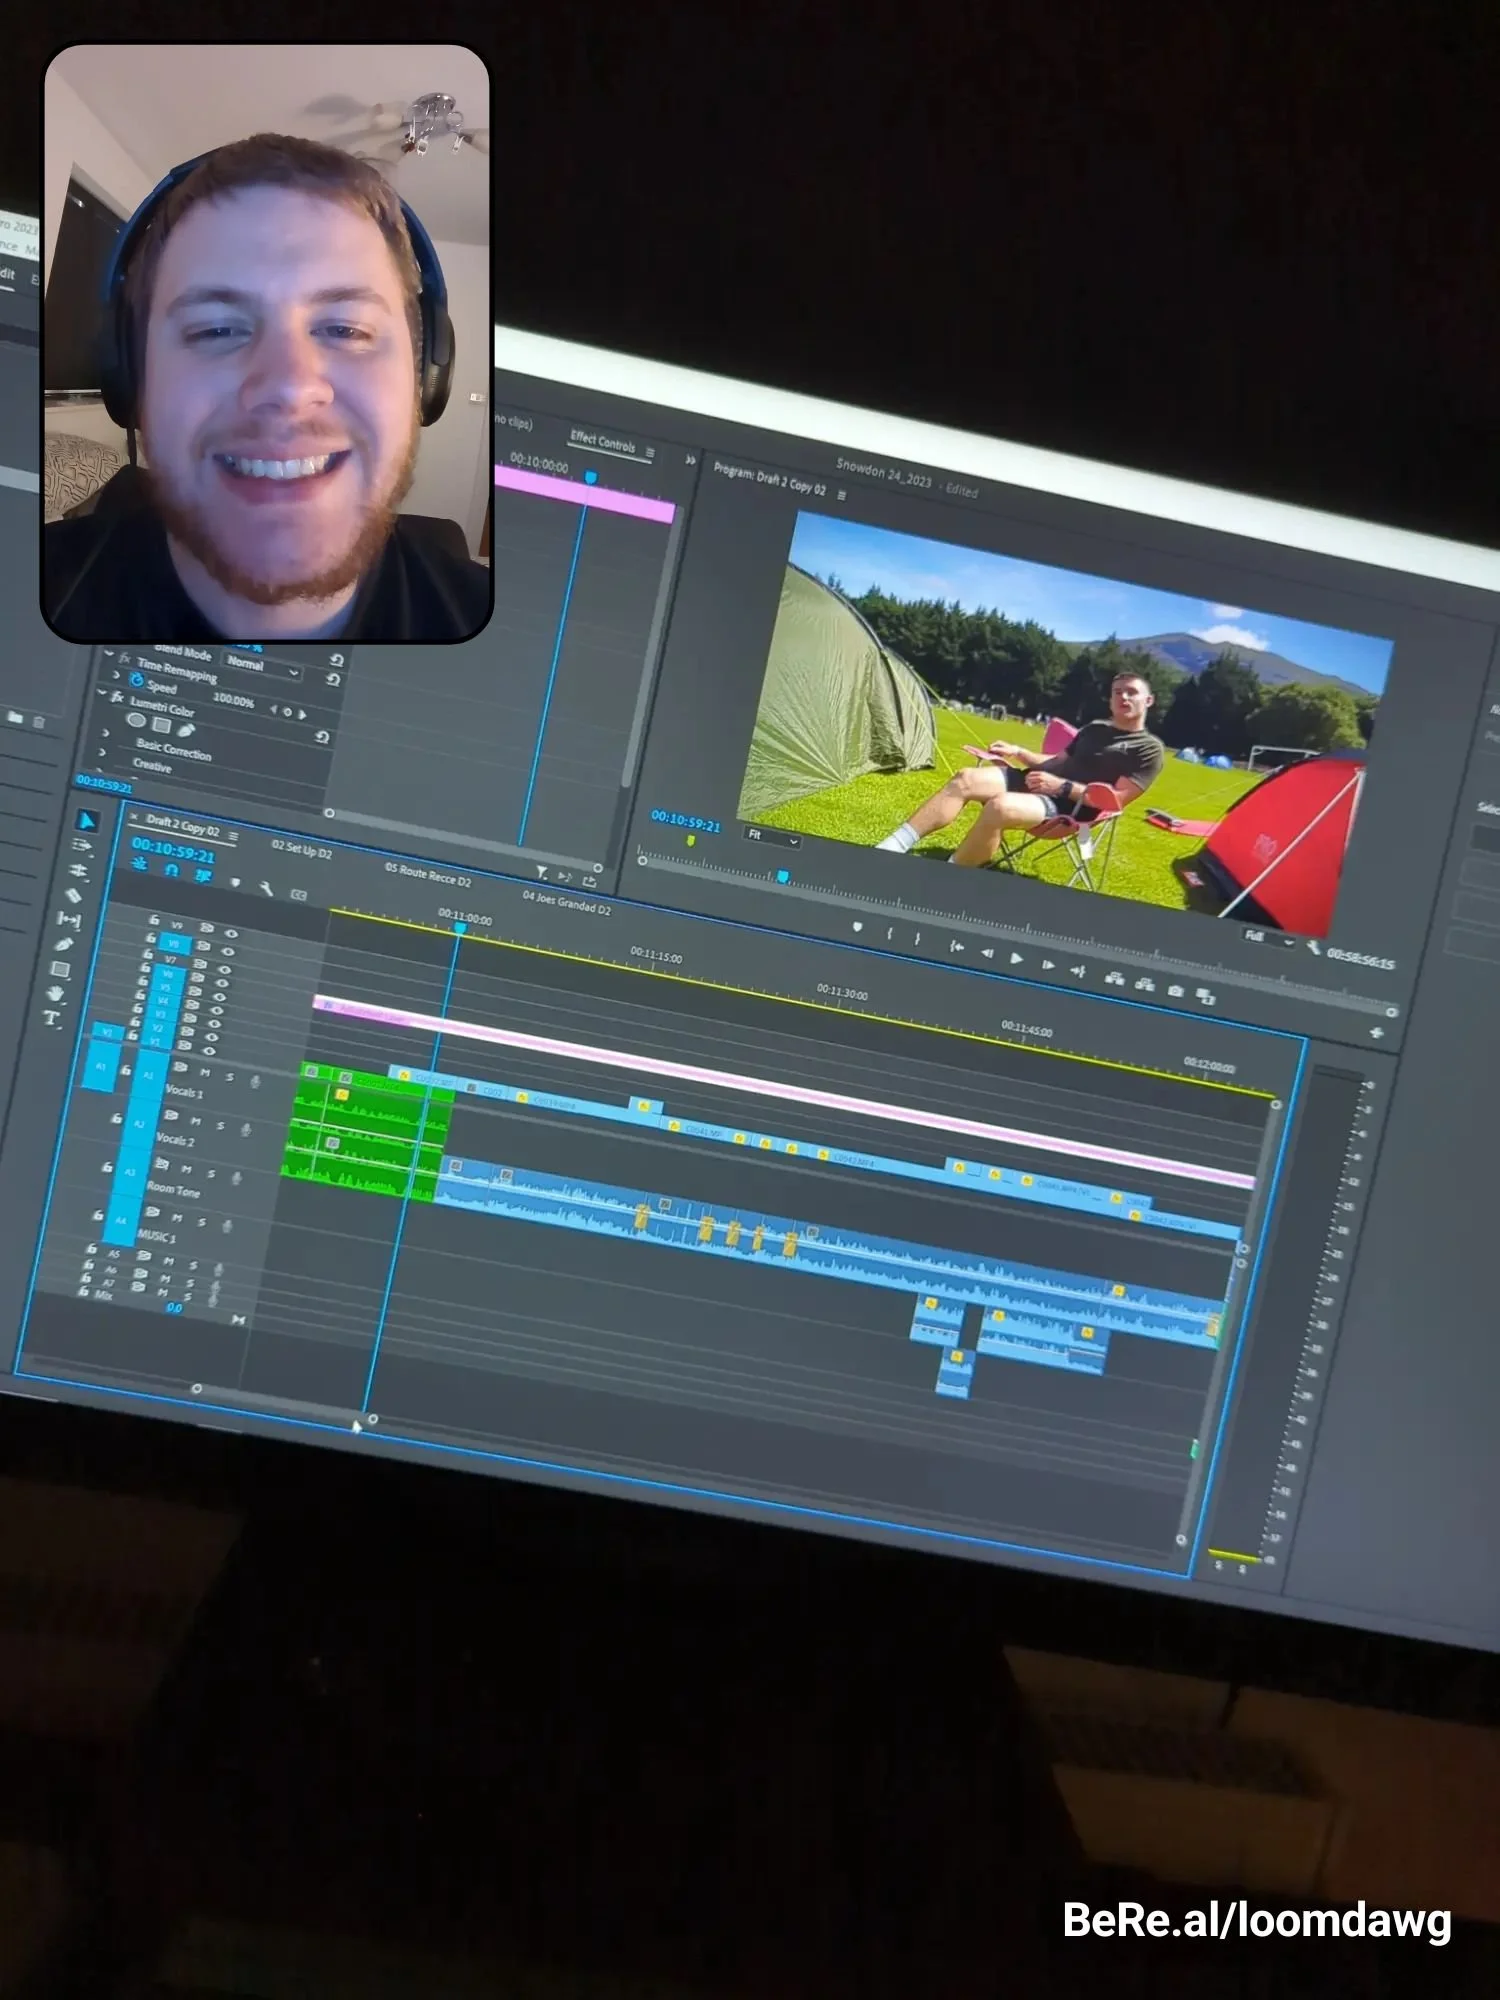Reset the Lumetri Color effect
The width and height of the screenshot is (1500, 2000).
coord(322,737)
